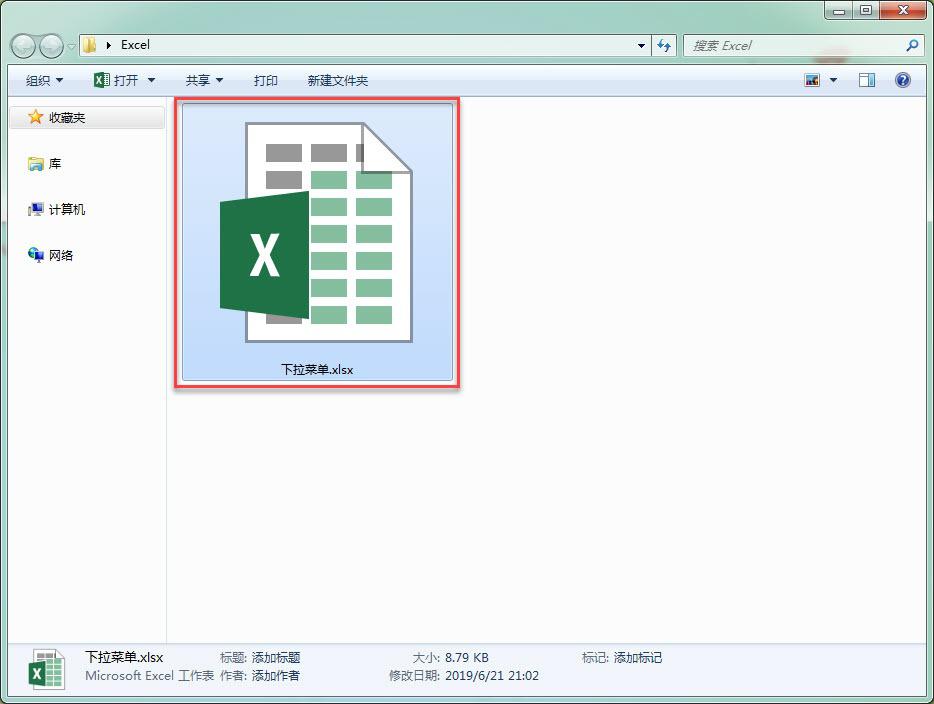Click the modified date 2019/6/21 21:02
This screenshot has width=934, height=704.
pyautogui.click(x=491, y=675)
